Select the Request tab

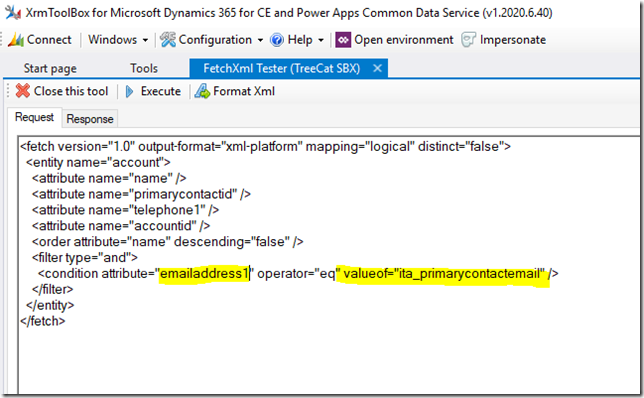coord(34,117)
